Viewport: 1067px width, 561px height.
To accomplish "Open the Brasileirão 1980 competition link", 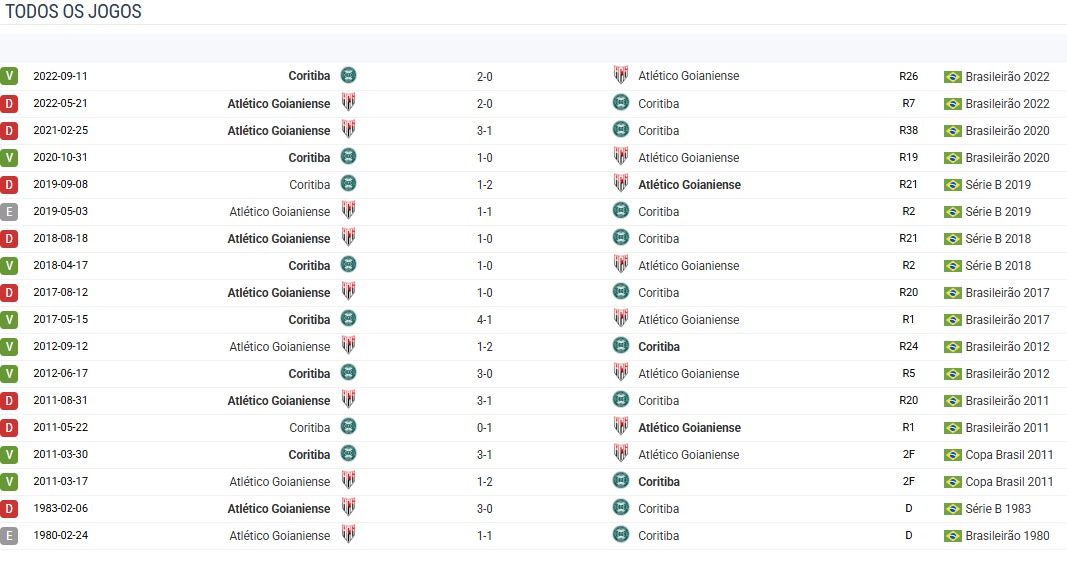I will pyautogui.click(x=1007, y=536).
